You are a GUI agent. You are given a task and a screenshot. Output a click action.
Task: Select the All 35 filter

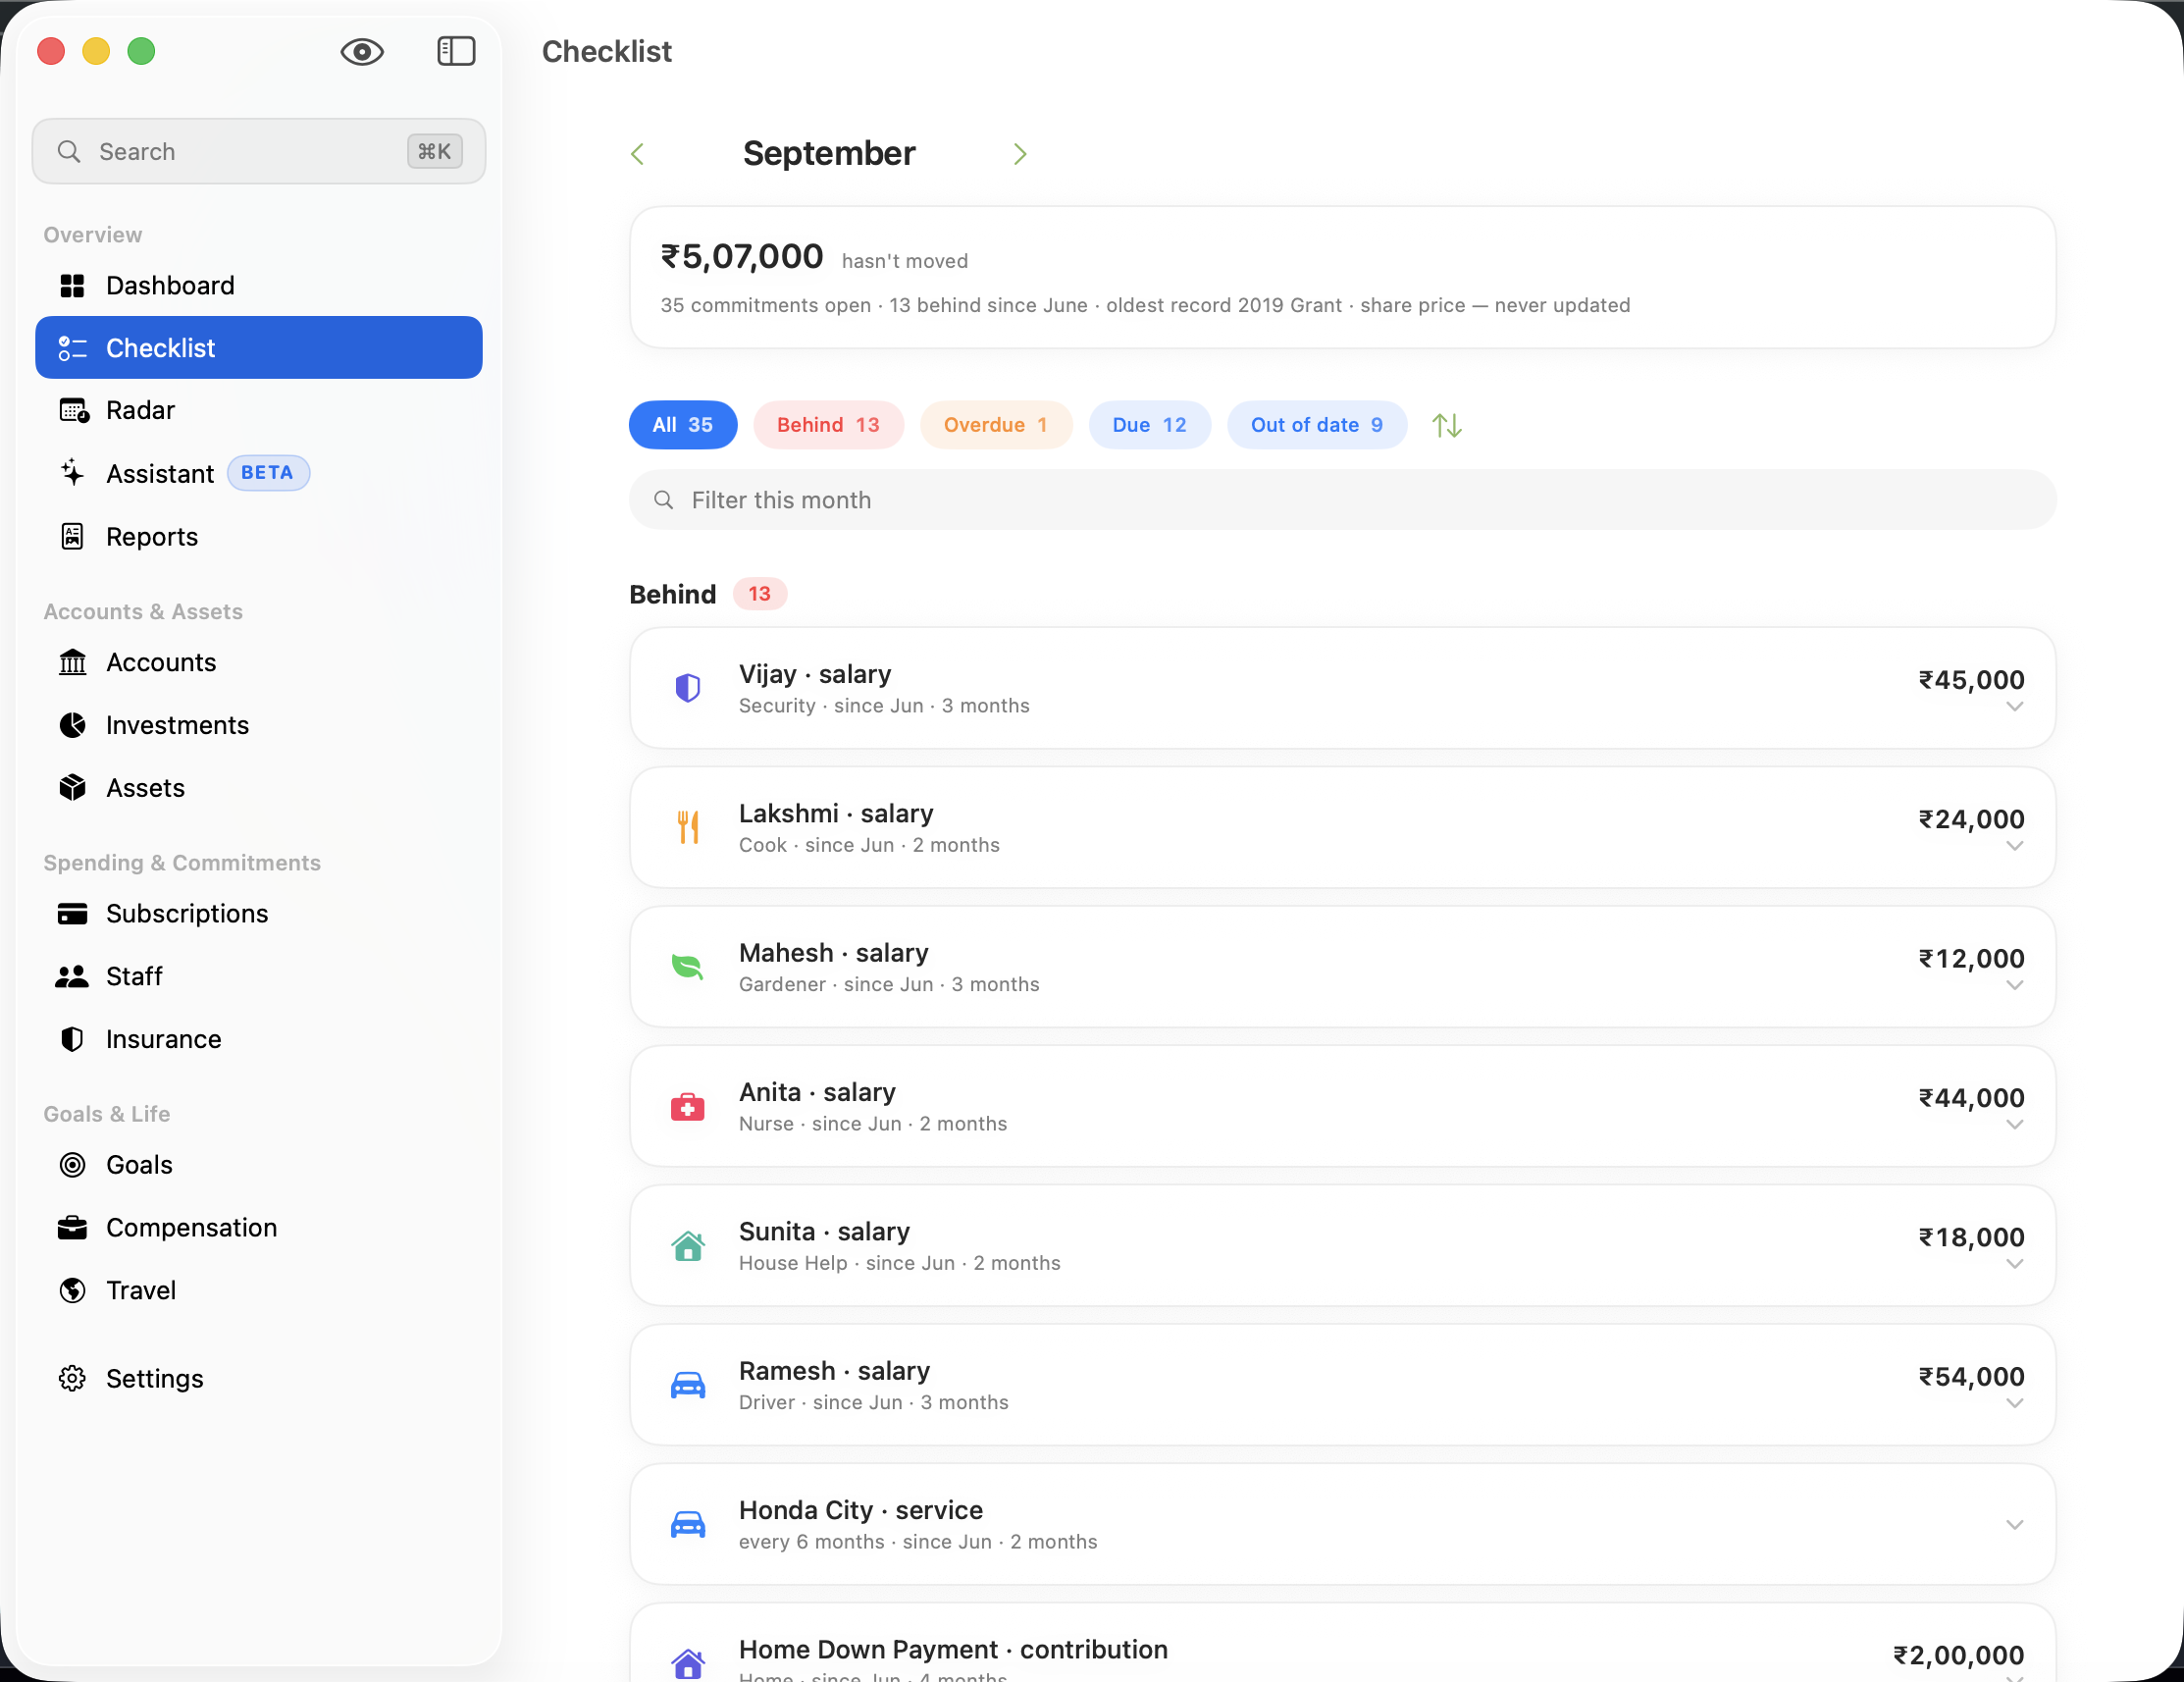(x=683, y=425)
